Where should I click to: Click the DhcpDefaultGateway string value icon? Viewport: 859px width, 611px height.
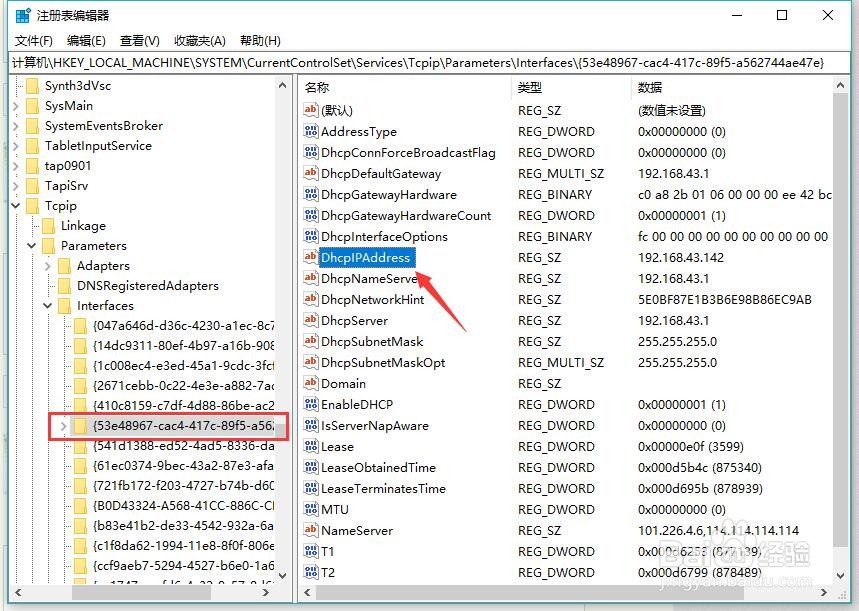coord(311,173)
